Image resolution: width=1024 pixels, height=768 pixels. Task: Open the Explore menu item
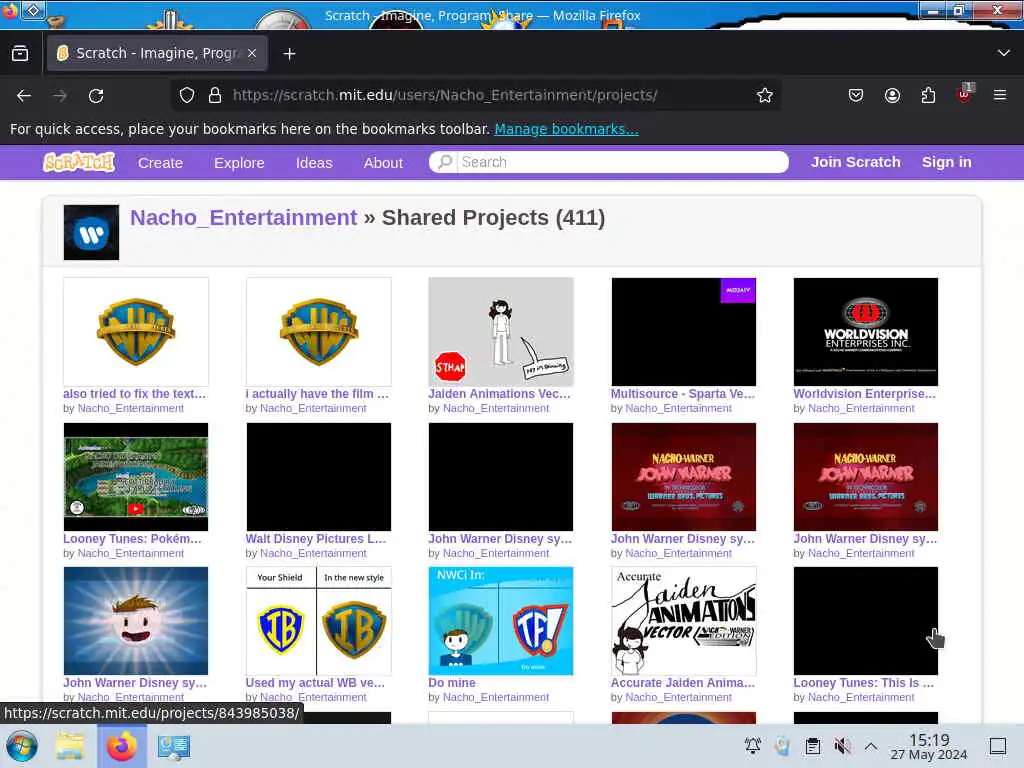click(239, 163)
